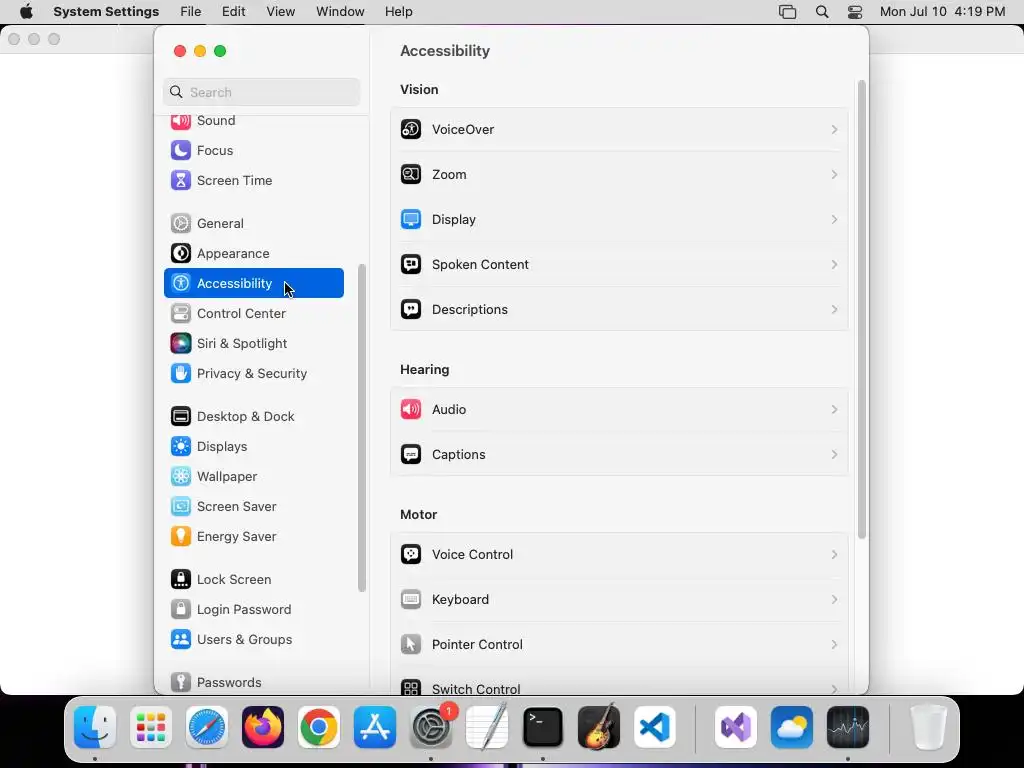Expand Spoken Content row chevron
This screenshot has height=768, width=1024.
(834, 264)
